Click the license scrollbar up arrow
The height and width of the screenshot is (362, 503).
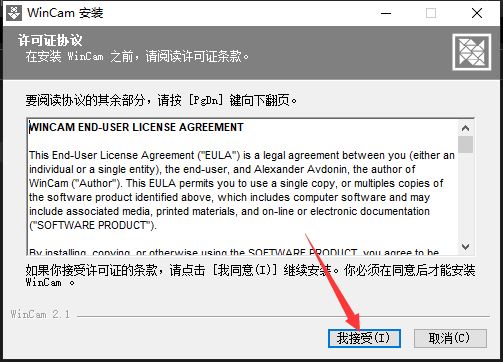(465, 128)
